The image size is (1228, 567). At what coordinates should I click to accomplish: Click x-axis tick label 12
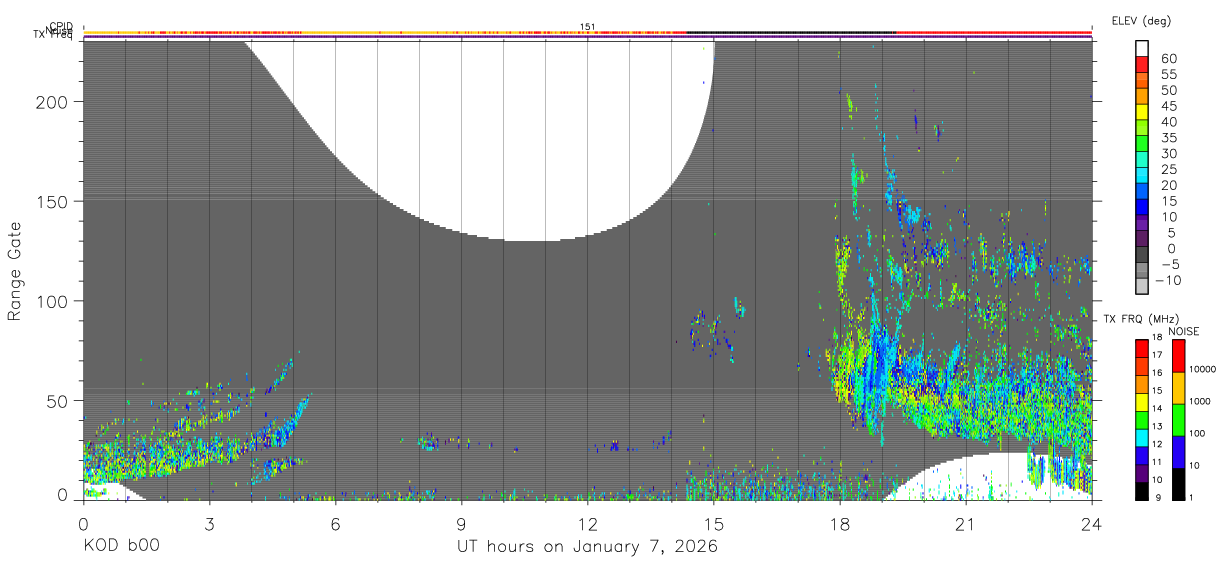(x=587, y=523)
